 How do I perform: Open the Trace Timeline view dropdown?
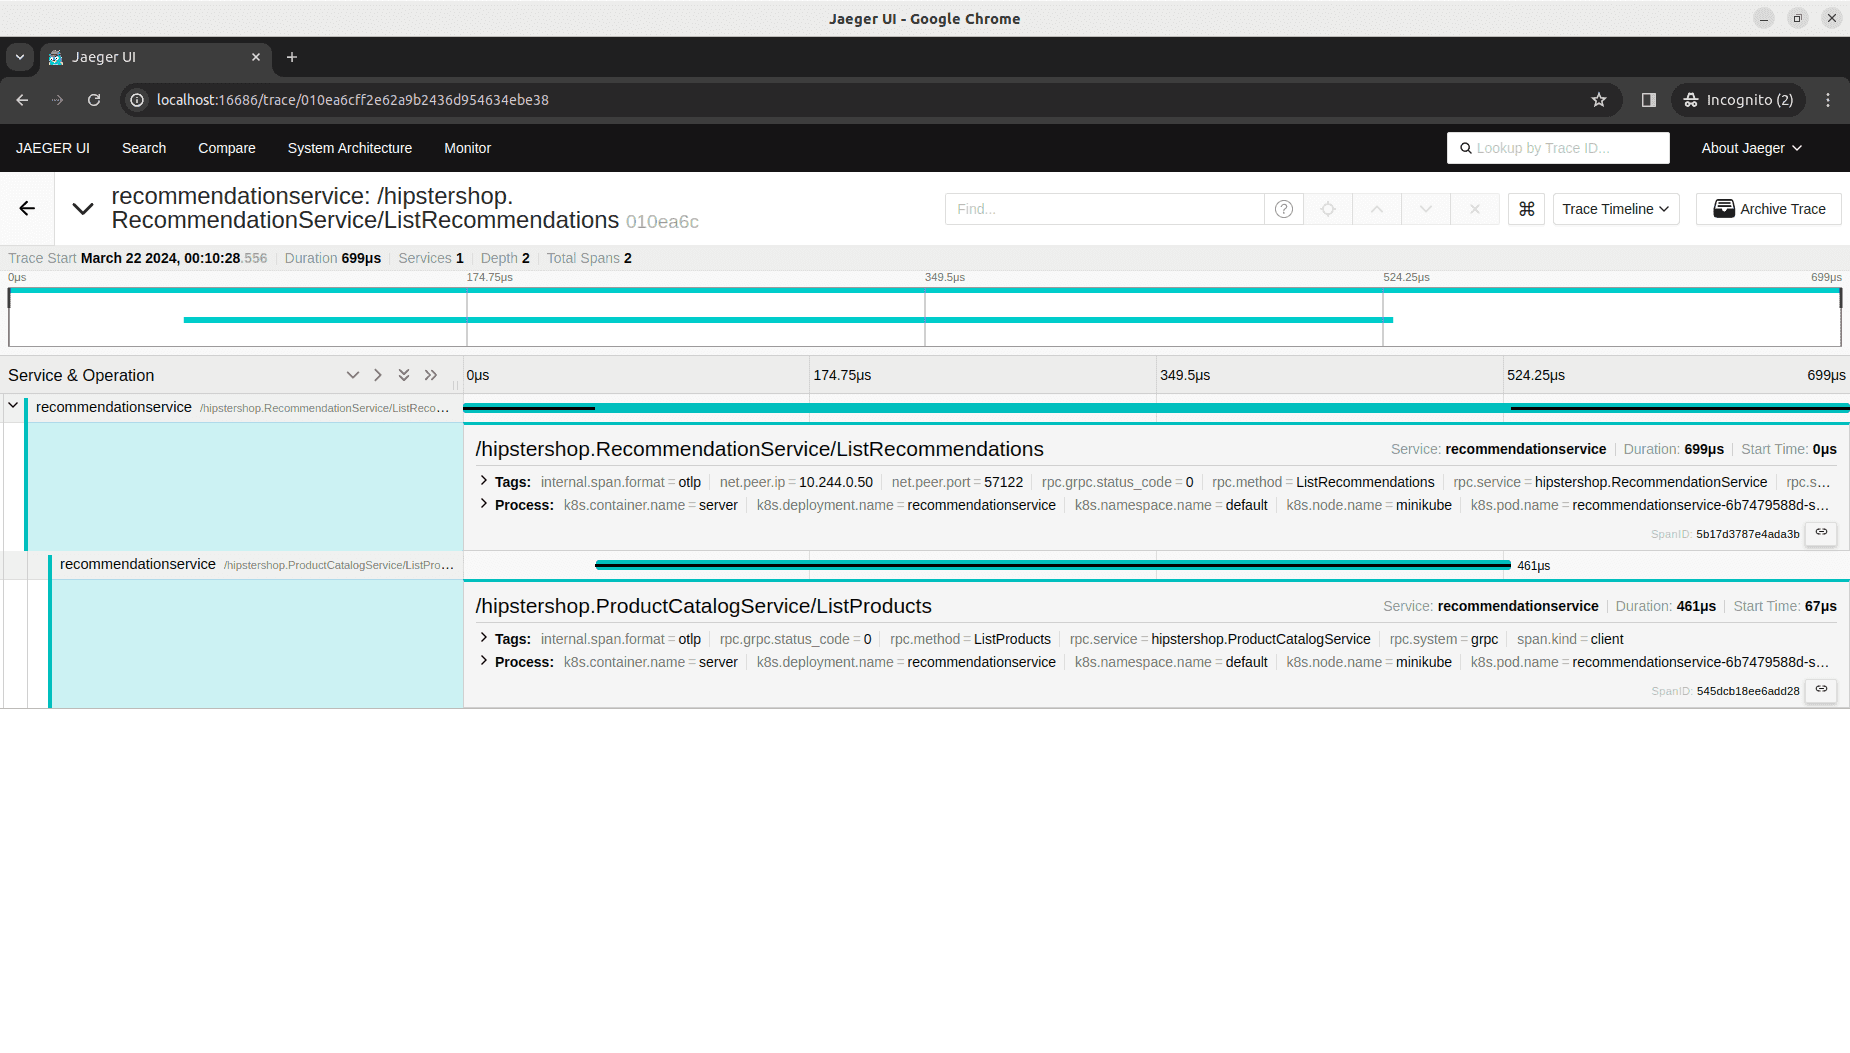tap(1615, 209)
